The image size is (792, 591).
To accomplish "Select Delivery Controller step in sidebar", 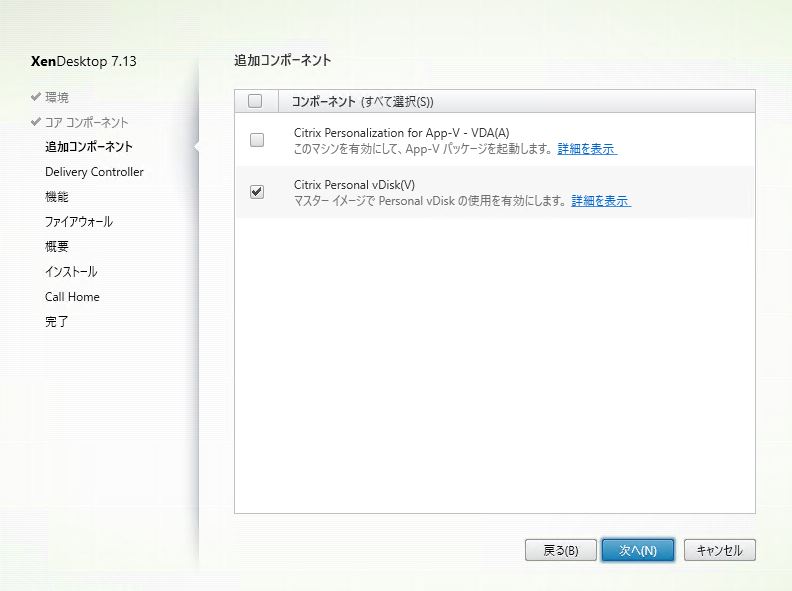I will (94, 172).
